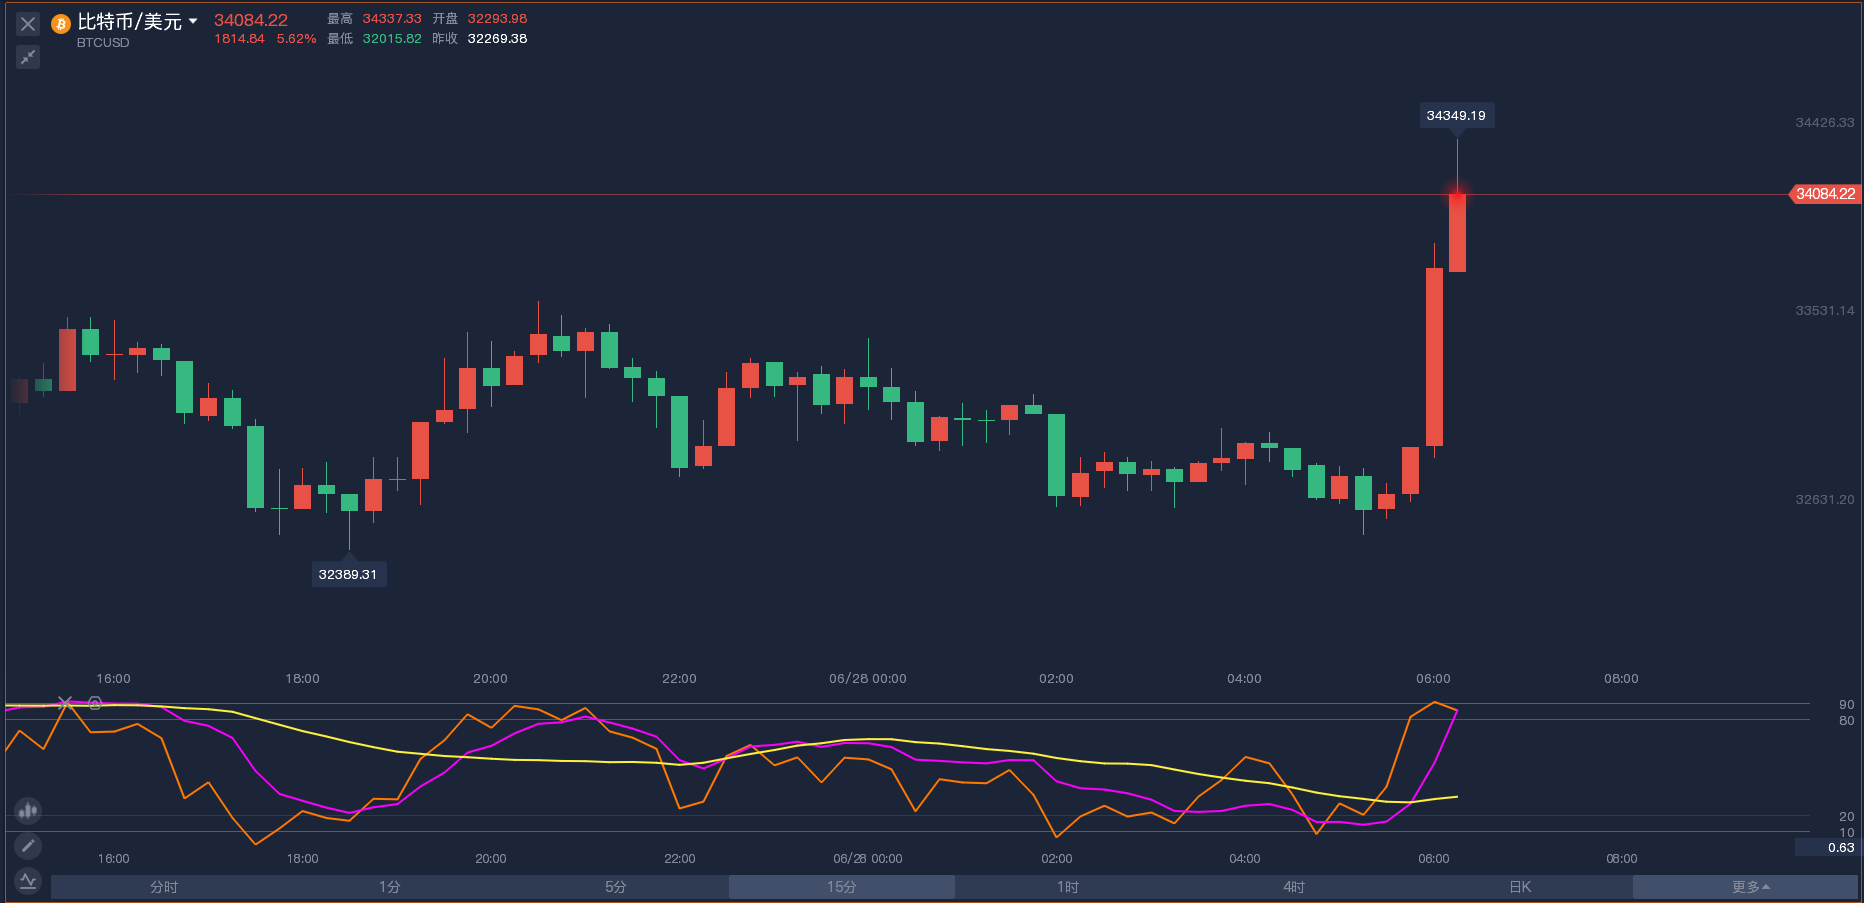The height and width of the screenshot is (903, 1864).
Task: Choose the 4时 timeframe
Action: 1294,887
